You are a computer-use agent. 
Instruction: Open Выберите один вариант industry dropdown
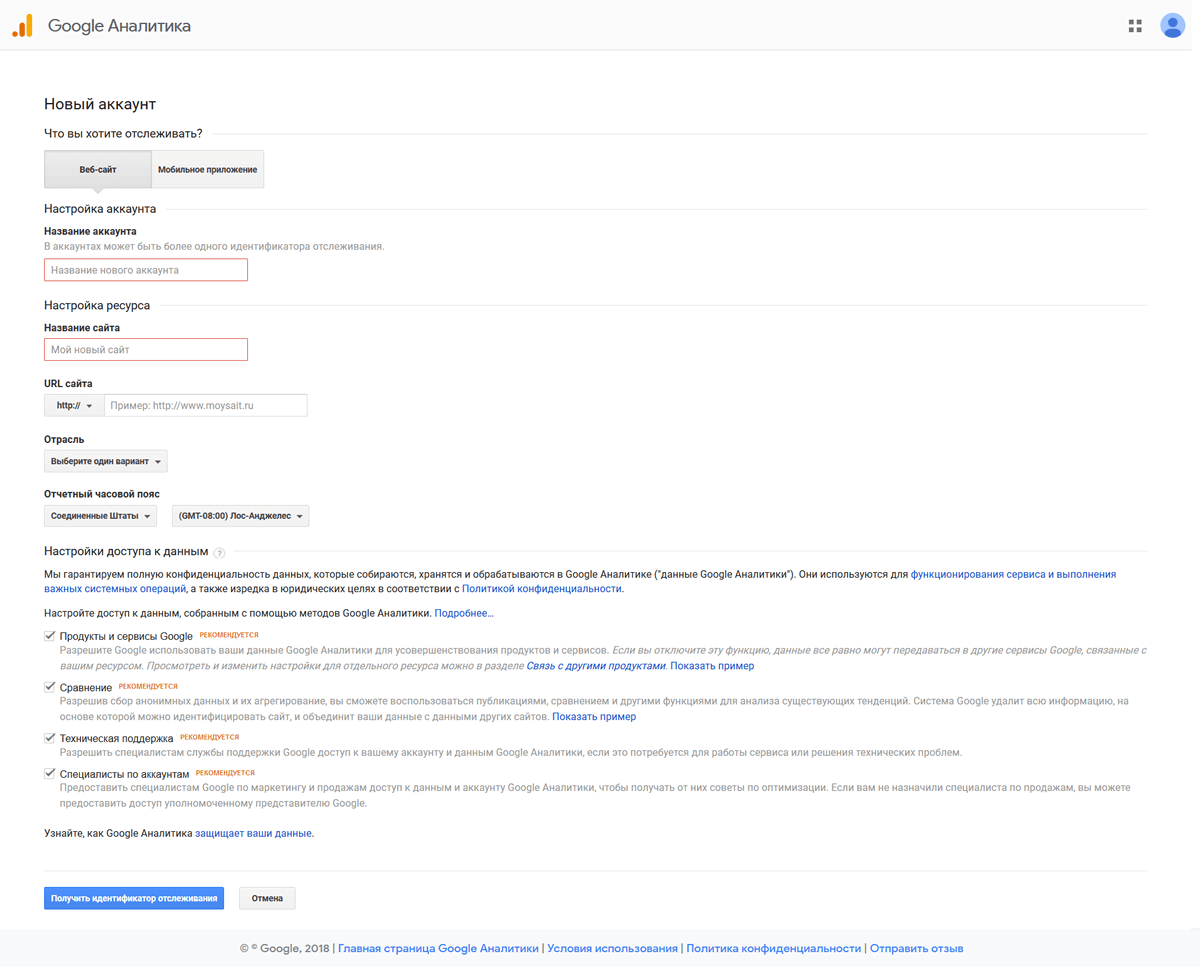click(x=106, y=461)
